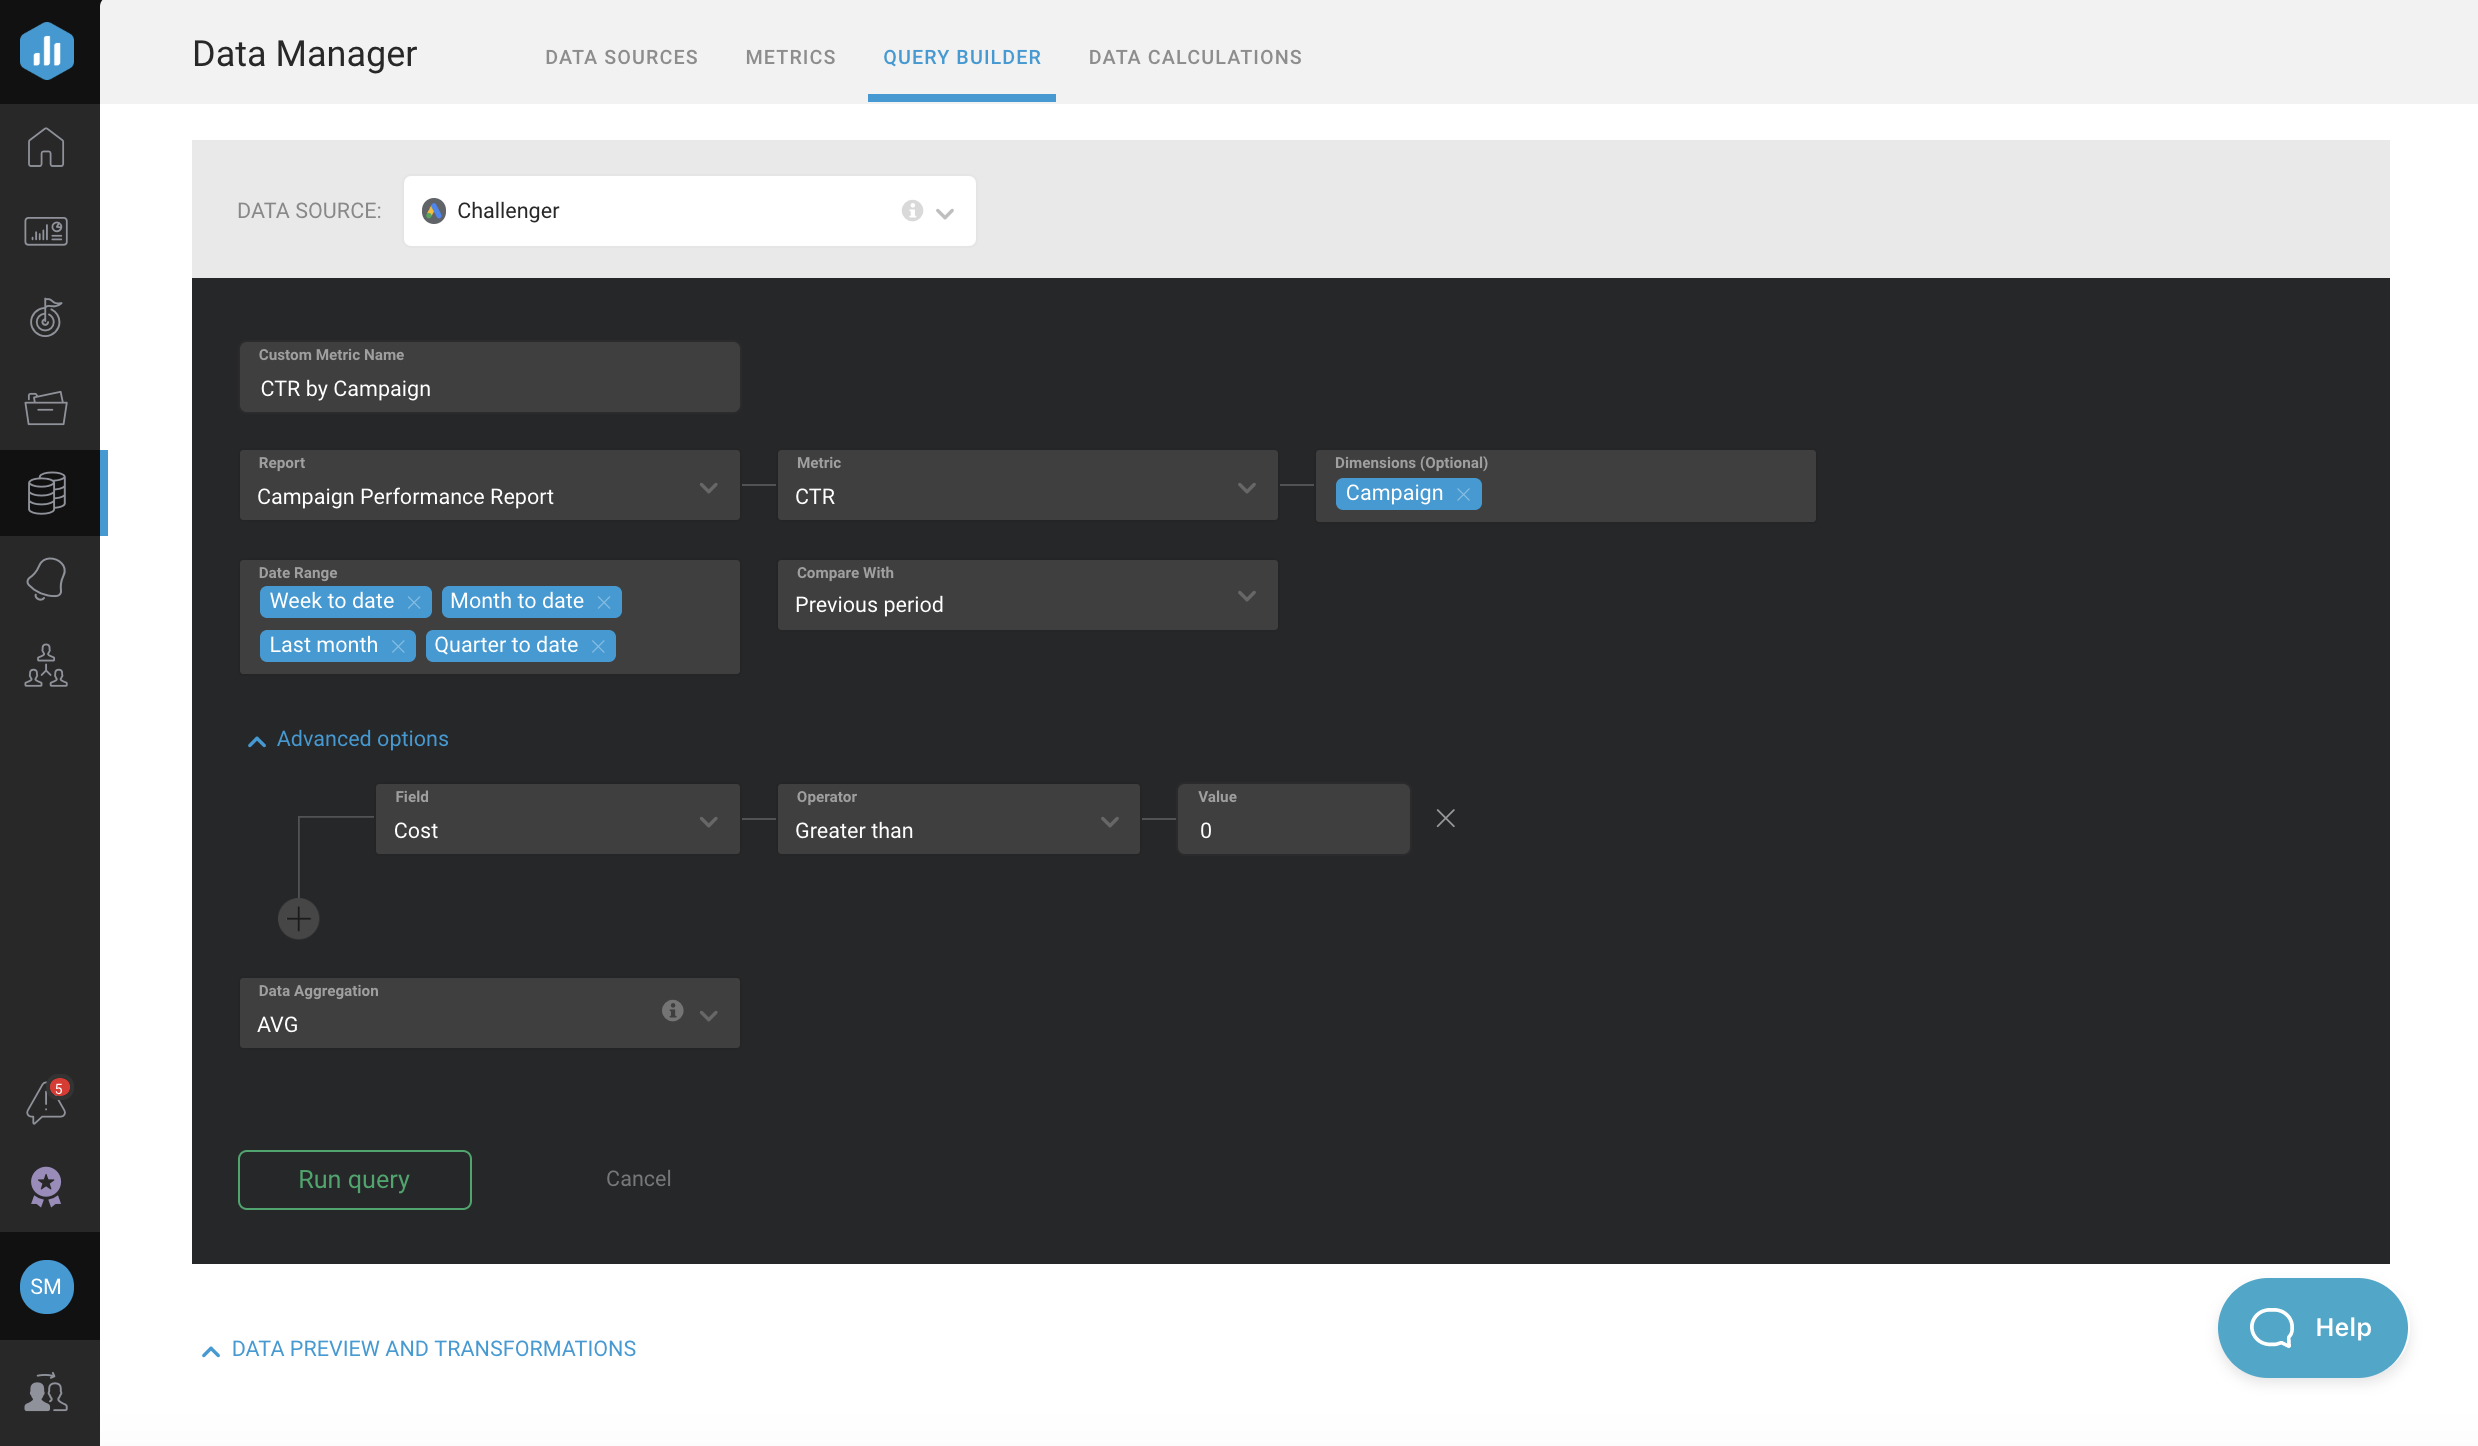Open the SM user avatar
The height and width of the screenshot is (1446, 2478).
pos(46,1286)
